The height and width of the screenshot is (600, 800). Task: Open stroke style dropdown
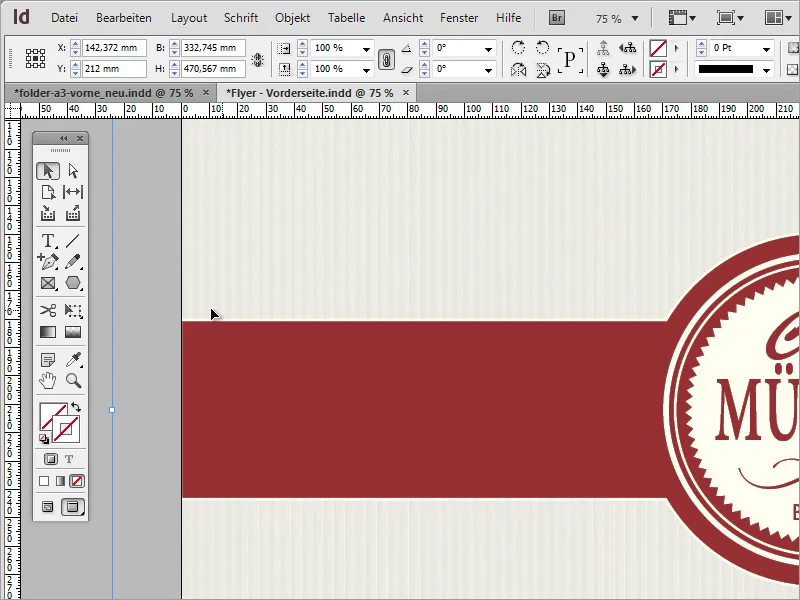tap(766, 70)
